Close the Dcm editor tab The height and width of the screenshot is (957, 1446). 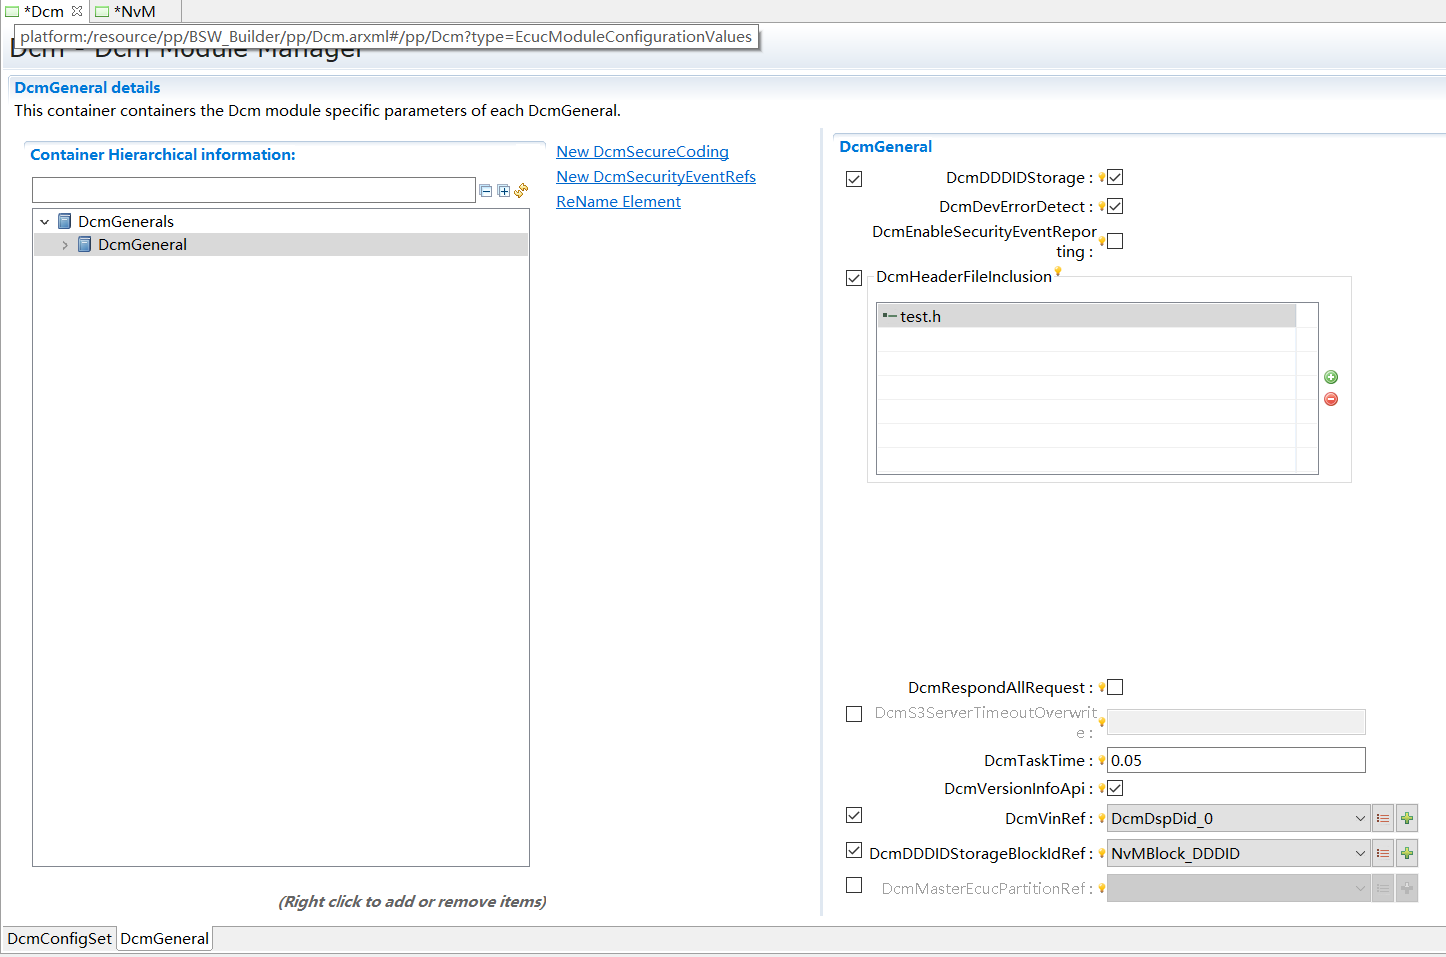click(77, 11)
